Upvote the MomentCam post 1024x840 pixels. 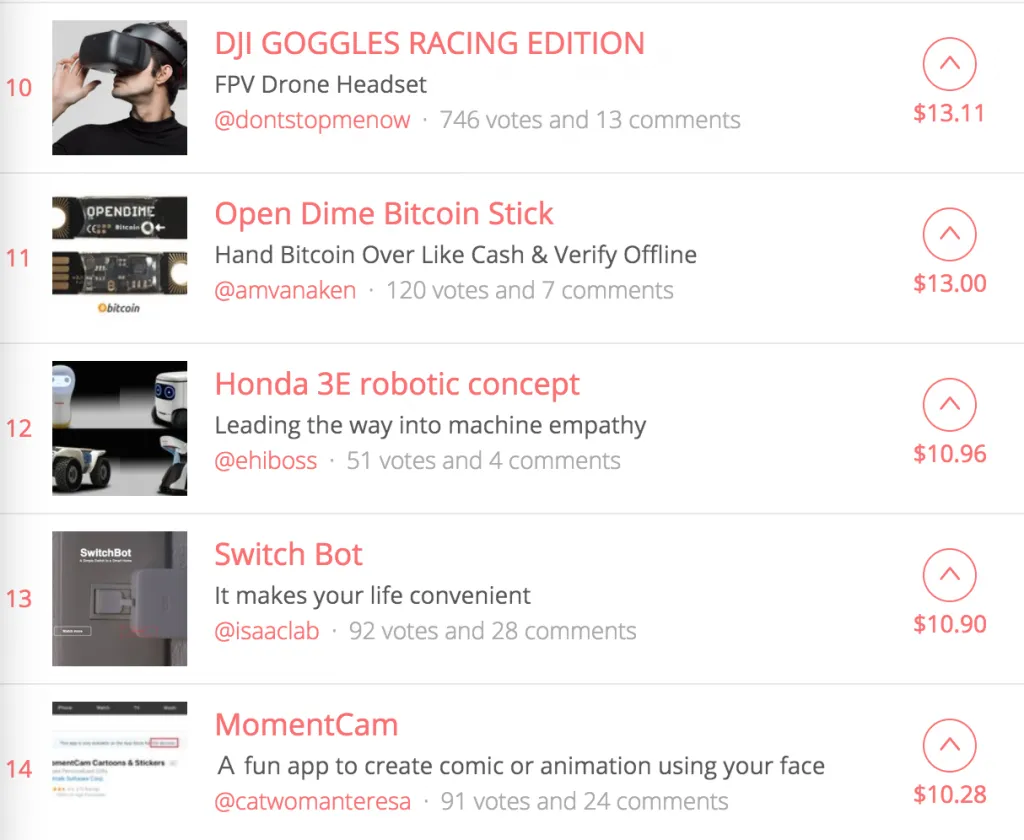[949, 745]
